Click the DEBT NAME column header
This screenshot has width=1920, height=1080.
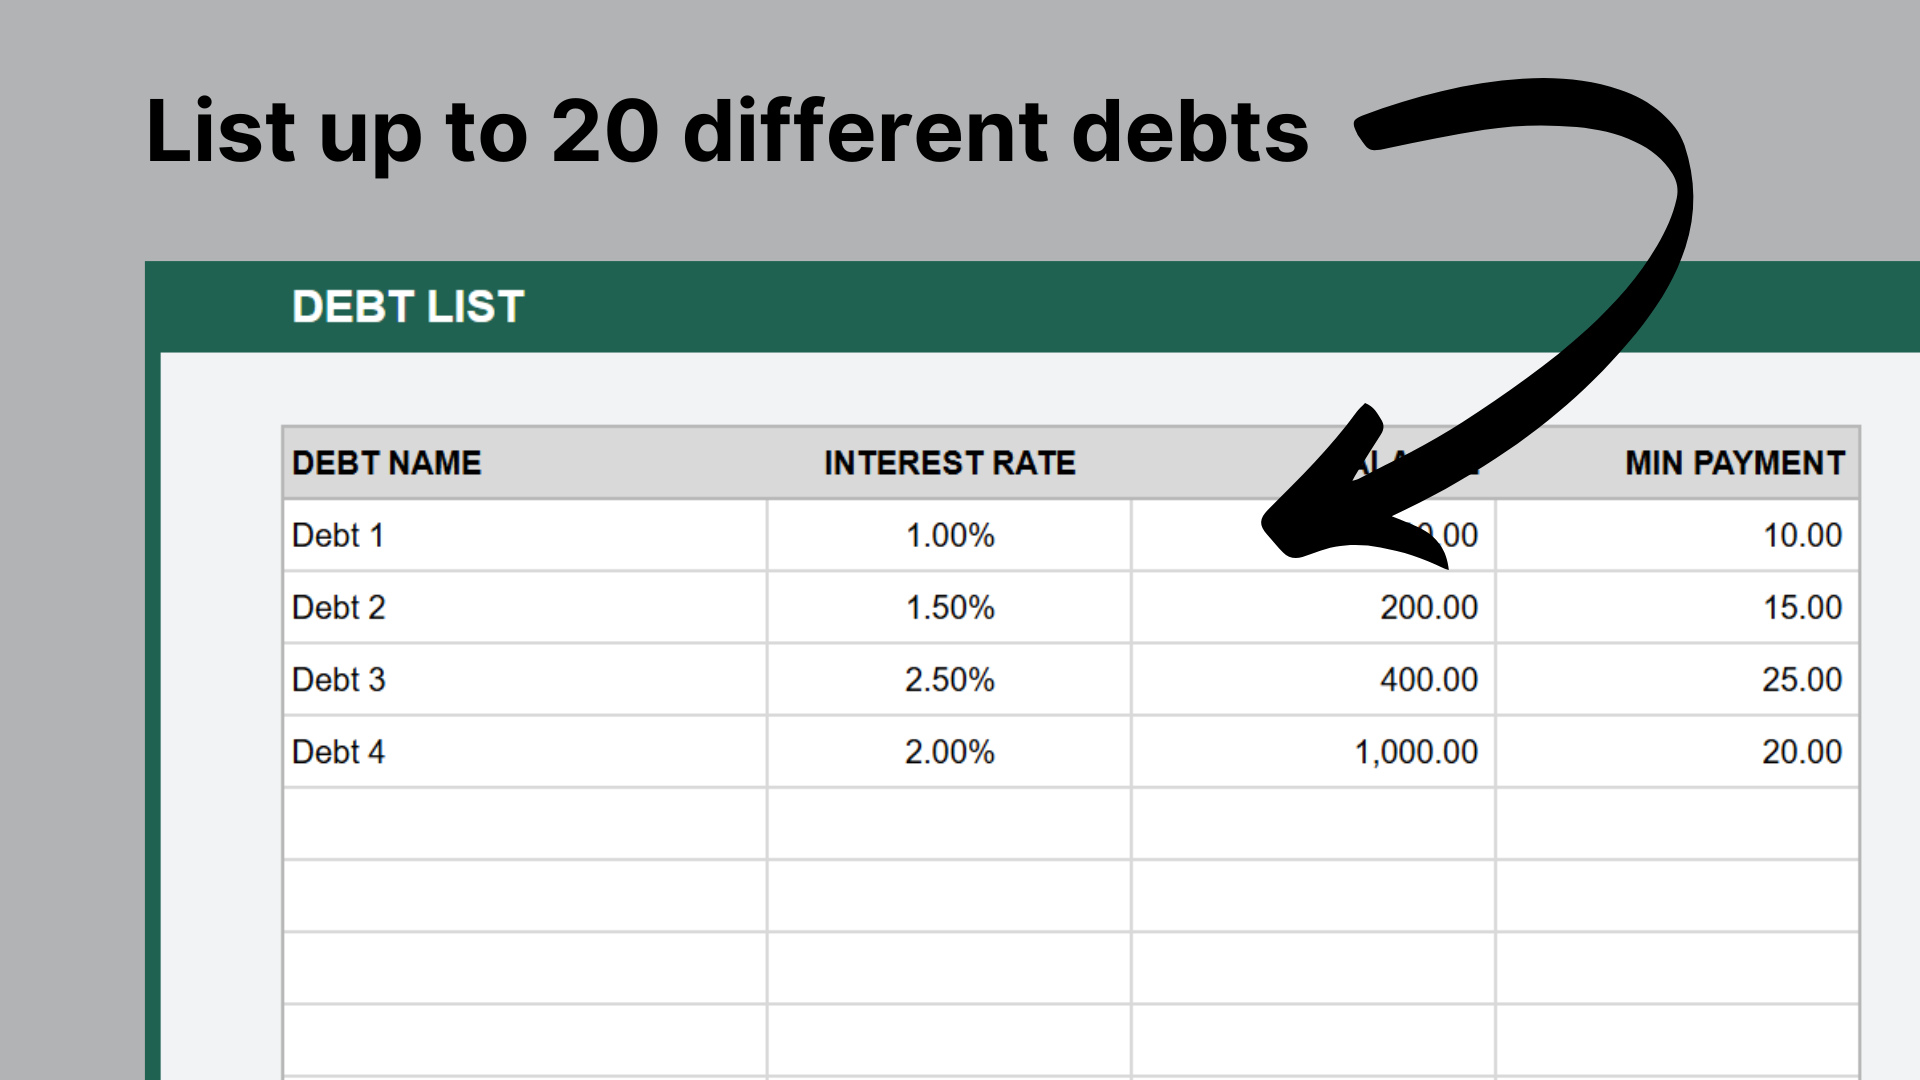387,463
